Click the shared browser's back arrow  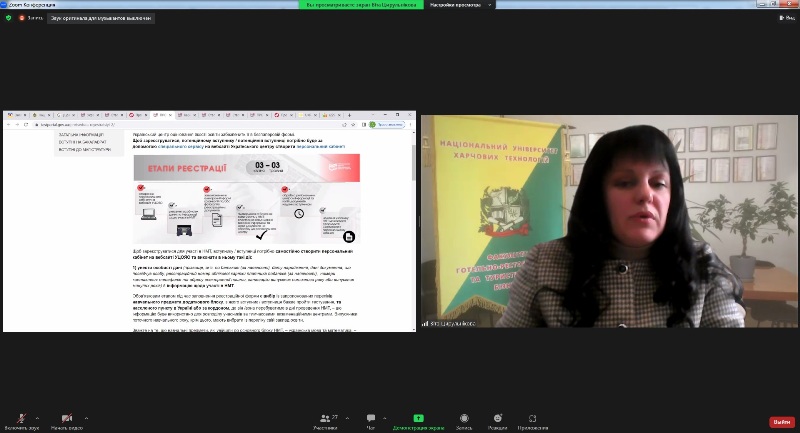tap(9, 124)
